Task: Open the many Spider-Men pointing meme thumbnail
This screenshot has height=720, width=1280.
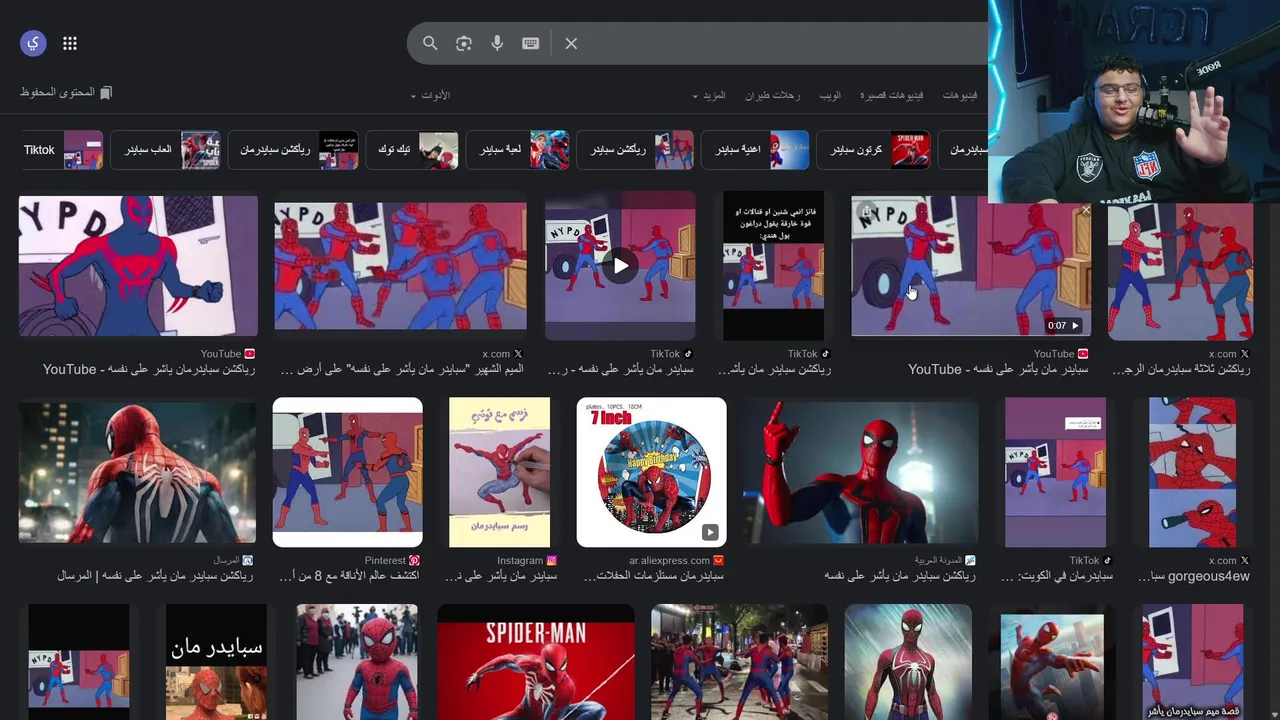Action: (400, 266)
